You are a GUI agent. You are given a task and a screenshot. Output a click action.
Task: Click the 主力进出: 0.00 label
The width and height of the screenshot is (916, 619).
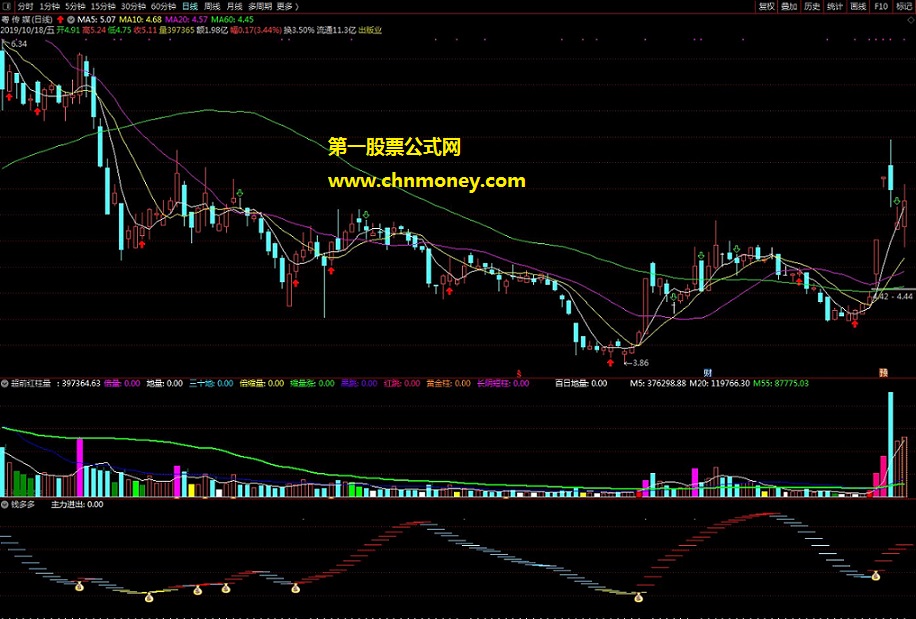77,505
